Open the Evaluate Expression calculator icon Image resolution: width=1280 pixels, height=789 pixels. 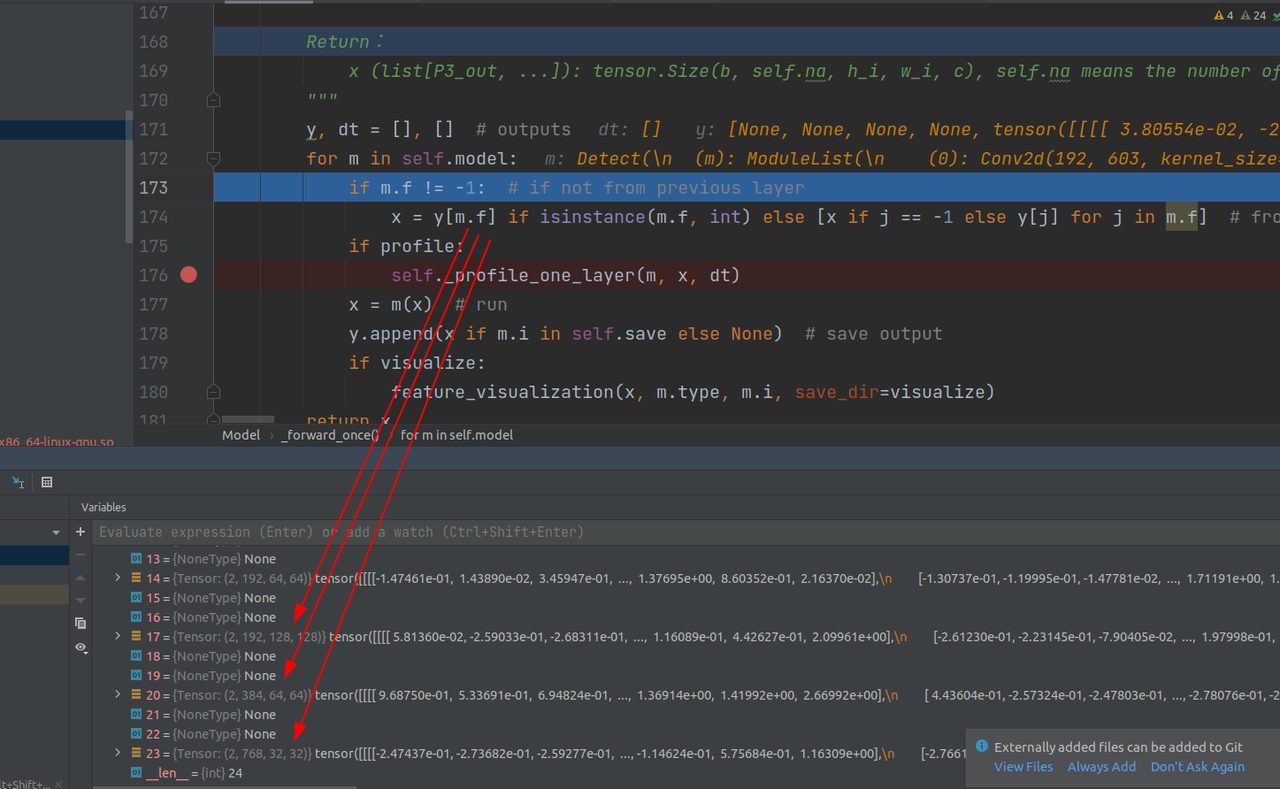coord(46,482)
